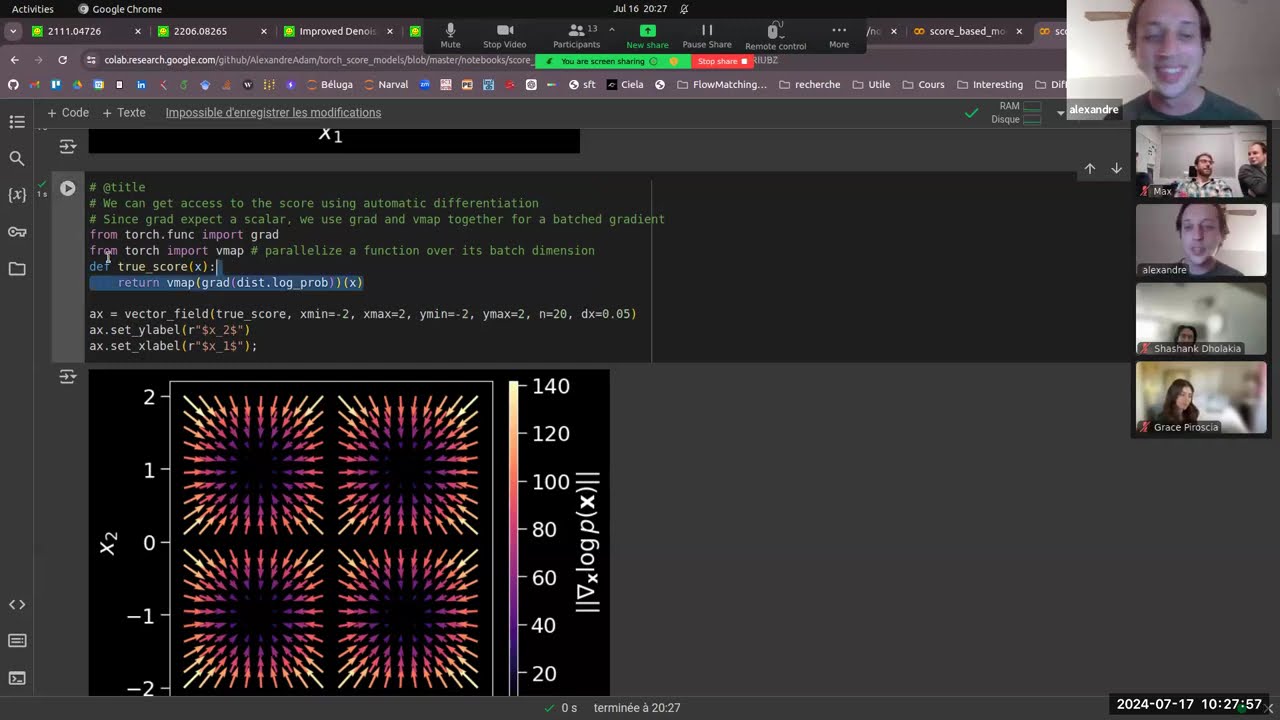The height and width of the screenshot is (720, 1280).
Task: Pause Share in Zoom toolbar
Action: coord(707,36)
